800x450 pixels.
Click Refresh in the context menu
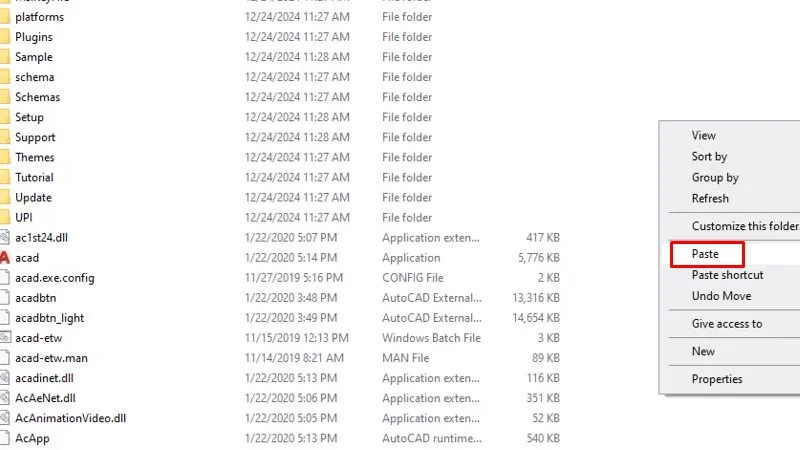tap(710, 199)
